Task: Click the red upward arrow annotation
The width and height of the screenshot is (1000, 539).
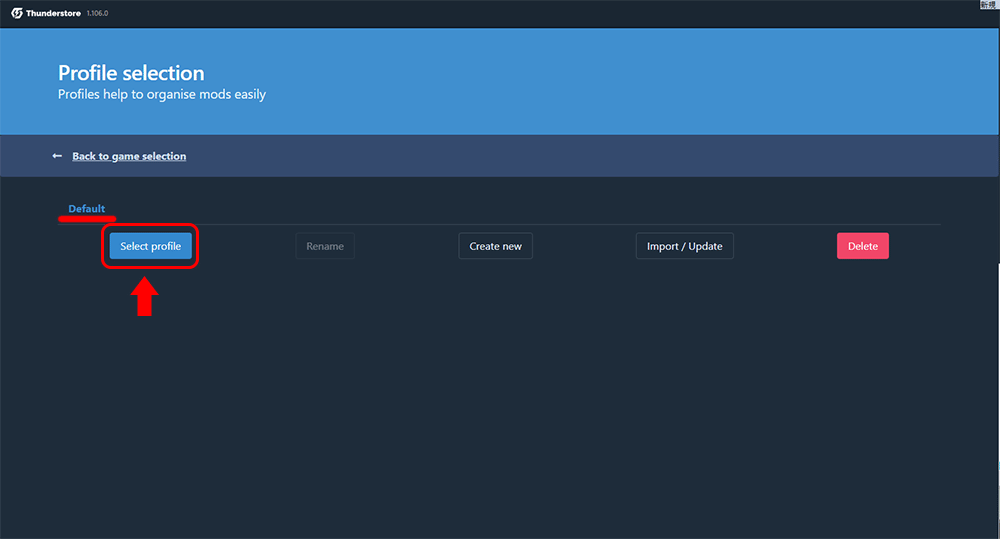Action: pos(146,297)
